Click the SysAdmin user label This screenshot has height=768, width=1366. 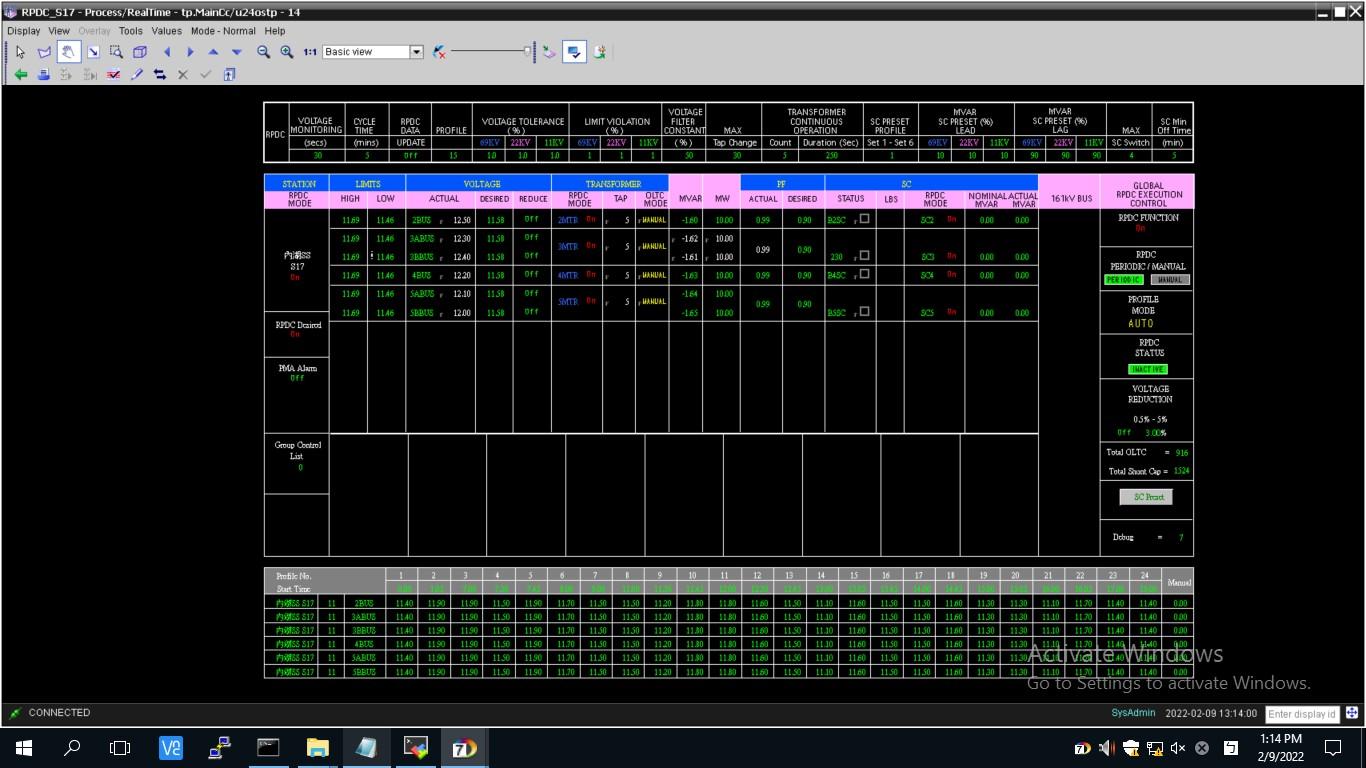pos(1133,713)
